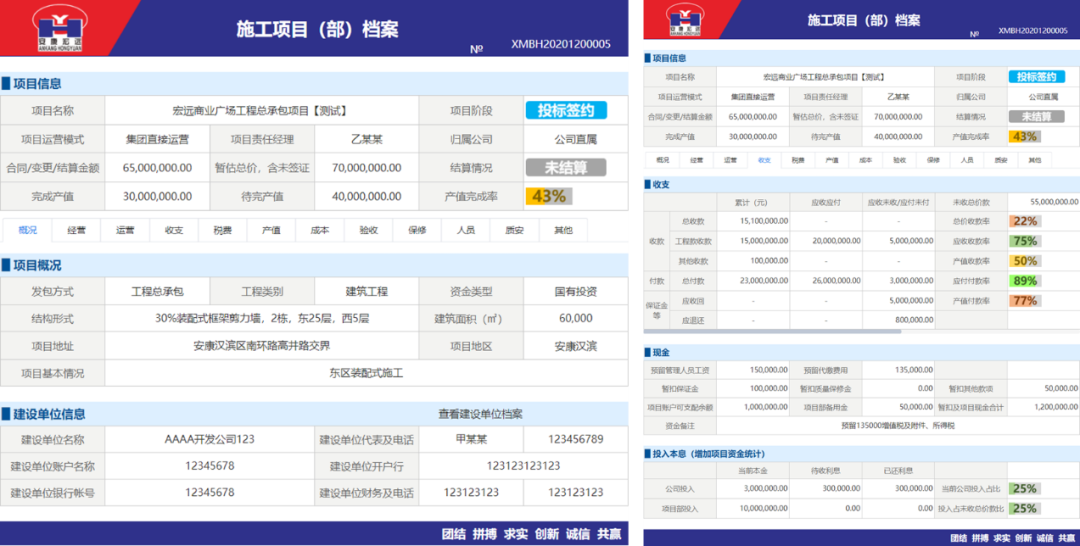Switch to the 税费 tab in left panel
This screenshot has width=1080, height=546.
coord(222,230)
